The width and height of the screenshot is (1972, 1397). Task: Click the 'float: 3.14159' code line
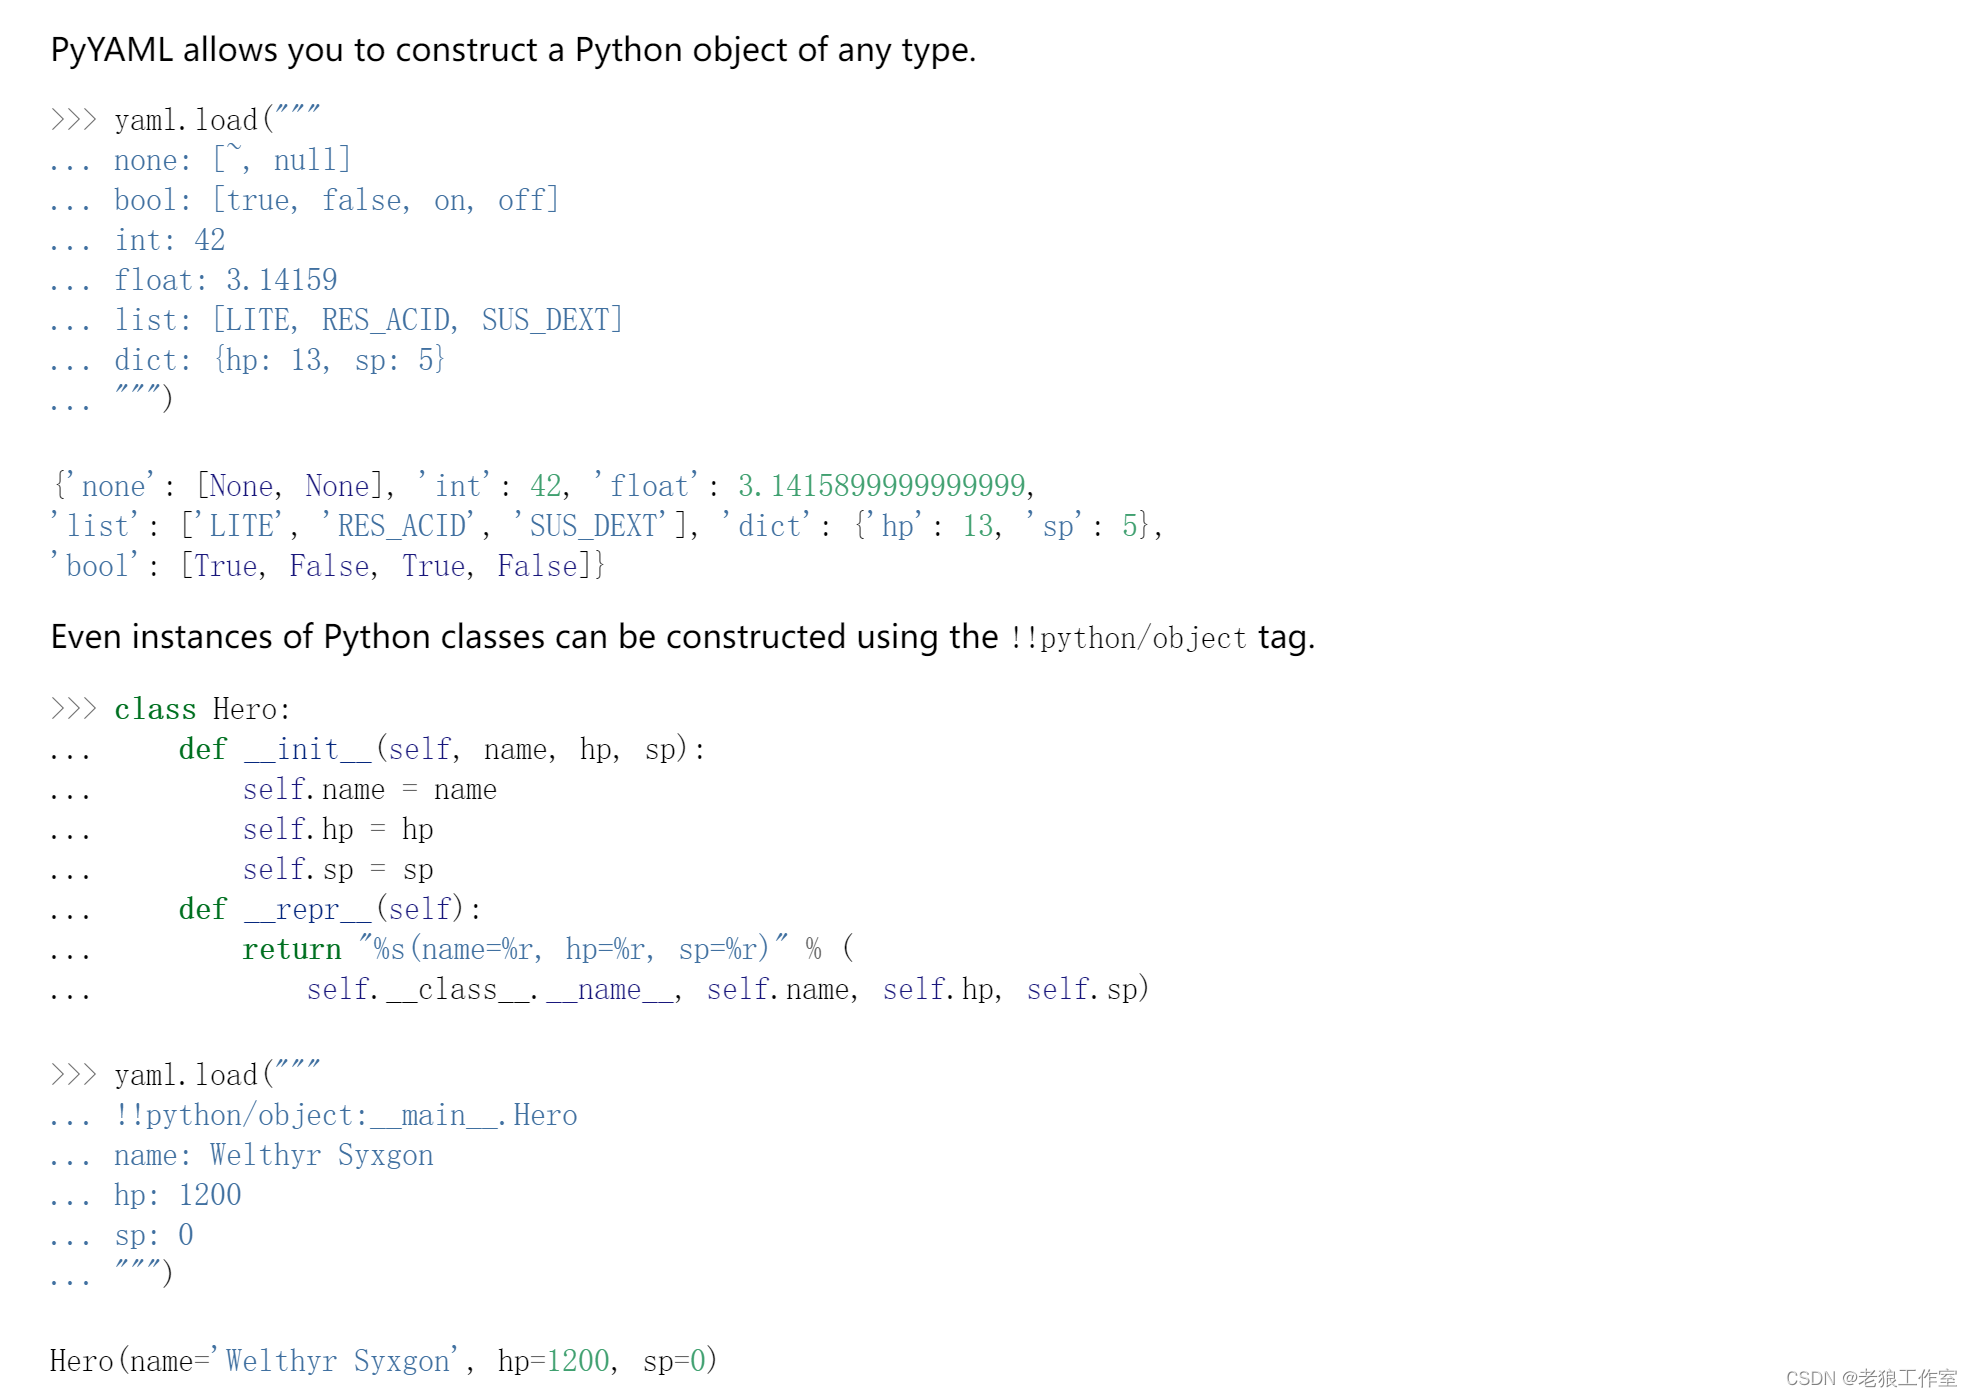(225, 280)
